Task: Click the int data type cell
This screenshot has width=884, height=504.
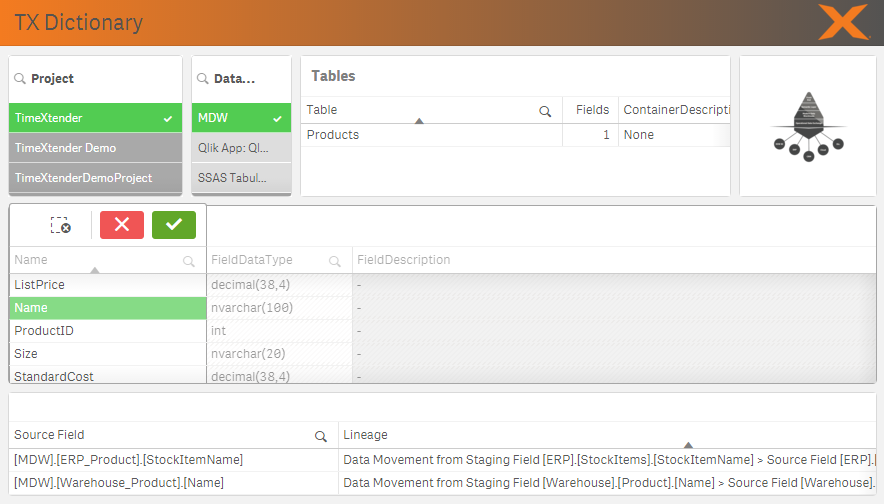Action: pos(280,331)
